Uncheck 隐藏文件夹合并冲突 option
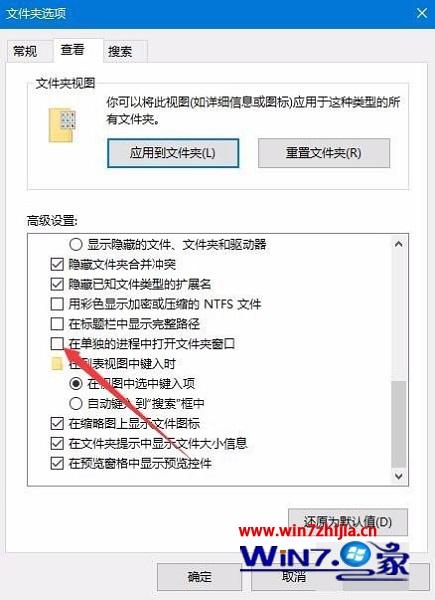This screenshot has width=435, height=600. point(57,264)
